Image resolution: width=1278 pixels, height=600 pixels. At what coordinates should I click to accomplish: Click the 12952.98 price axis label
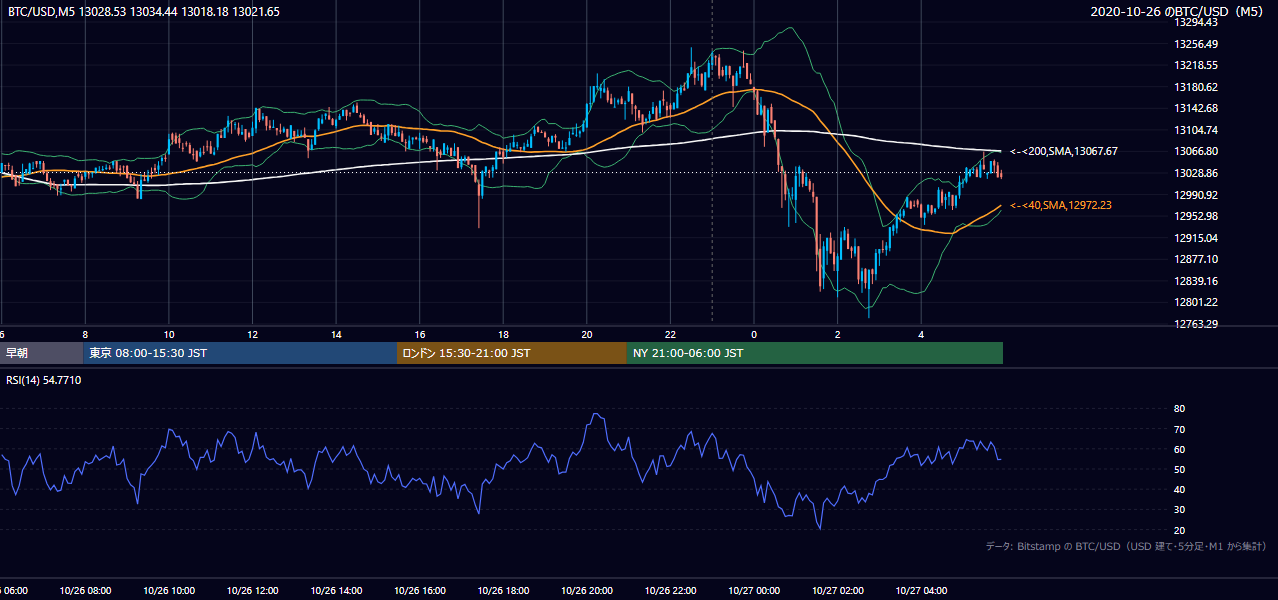pos(1196,216)
